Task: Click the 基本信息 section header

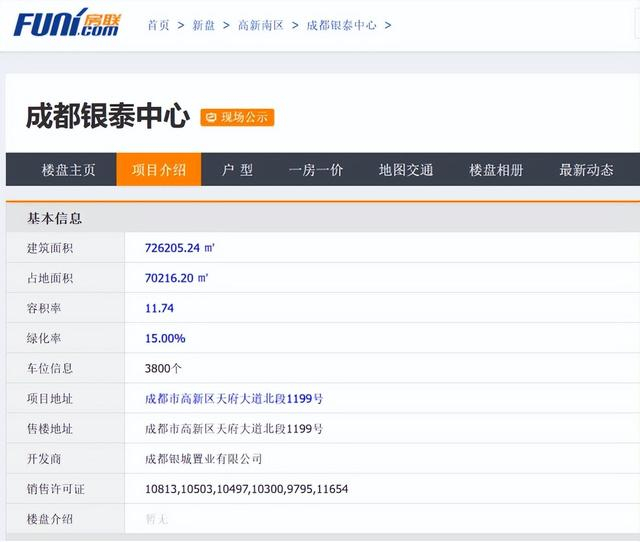Action: point(54,218)
